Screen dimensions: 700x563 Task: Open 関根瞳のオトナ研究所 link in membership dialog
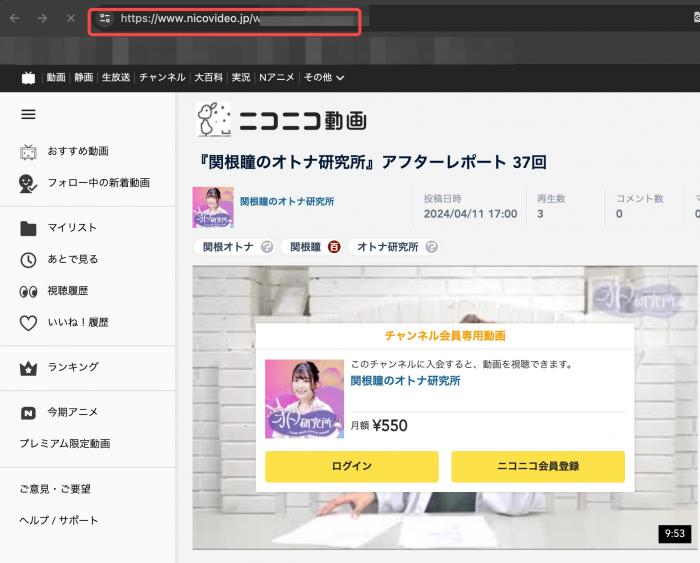(x=405, y=380)
